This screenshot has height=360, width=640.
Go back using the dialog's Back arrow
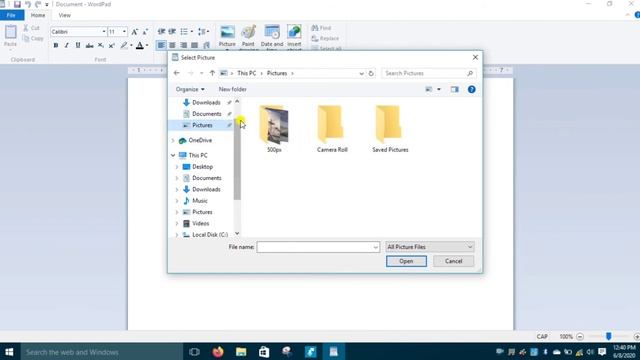coord(176,73)
